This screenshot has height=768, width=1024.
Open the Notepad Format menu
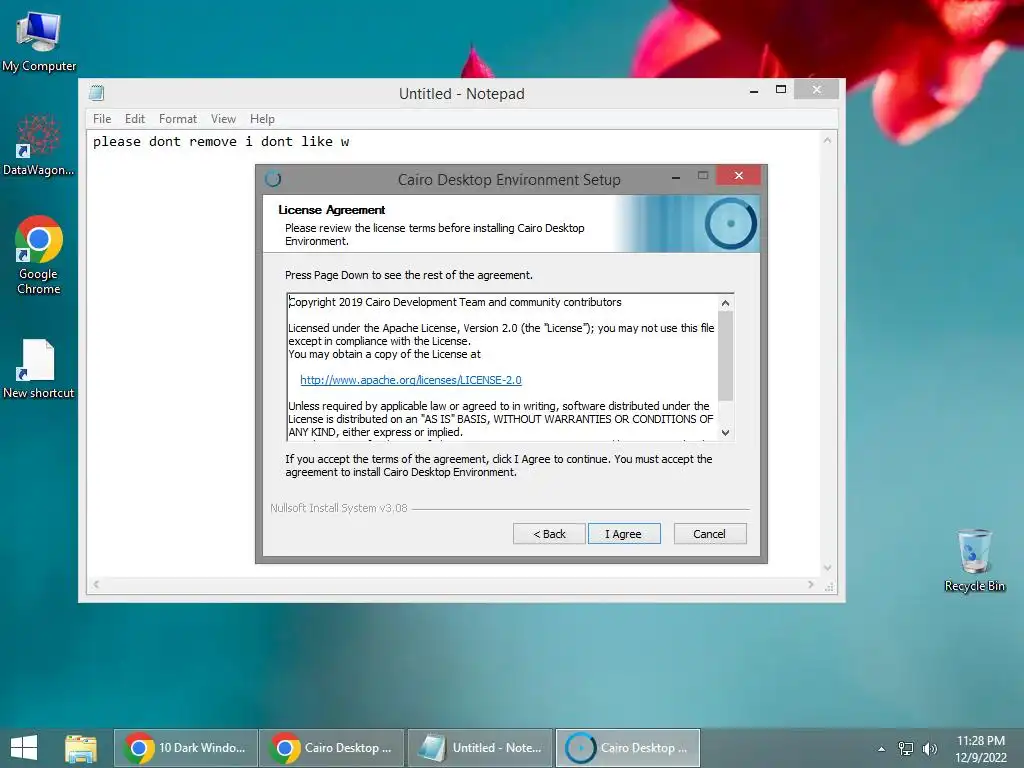pos(178,119)
